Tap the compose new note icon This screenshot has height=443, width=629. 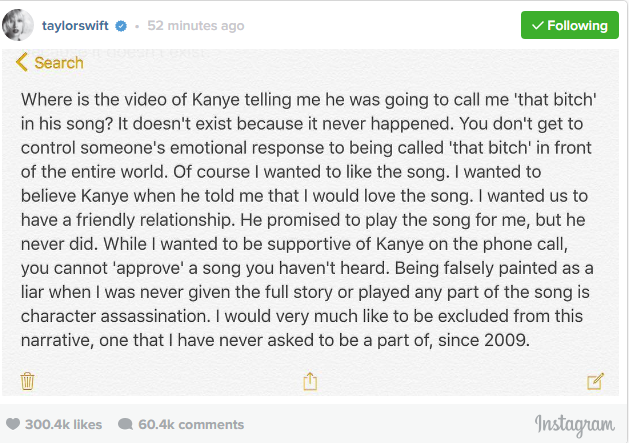[x=595, y=381]
